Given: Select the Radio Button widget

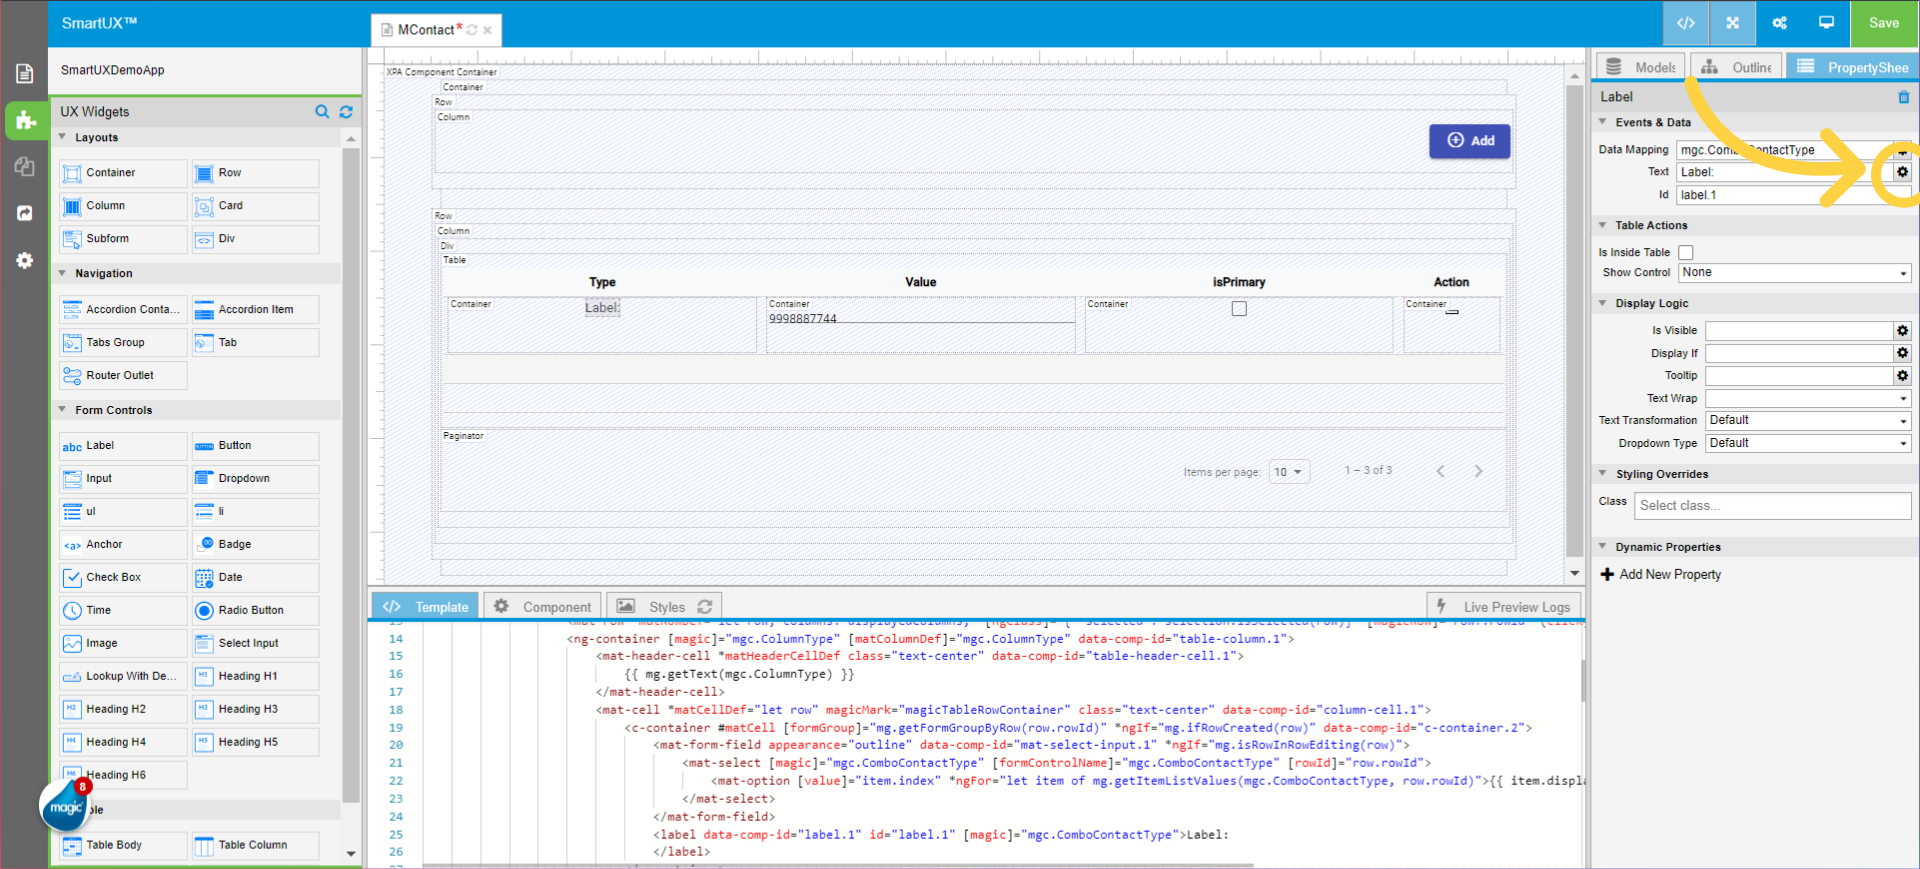Looking at the screenshot, I should pyautogui.click(x=255, y=610).
